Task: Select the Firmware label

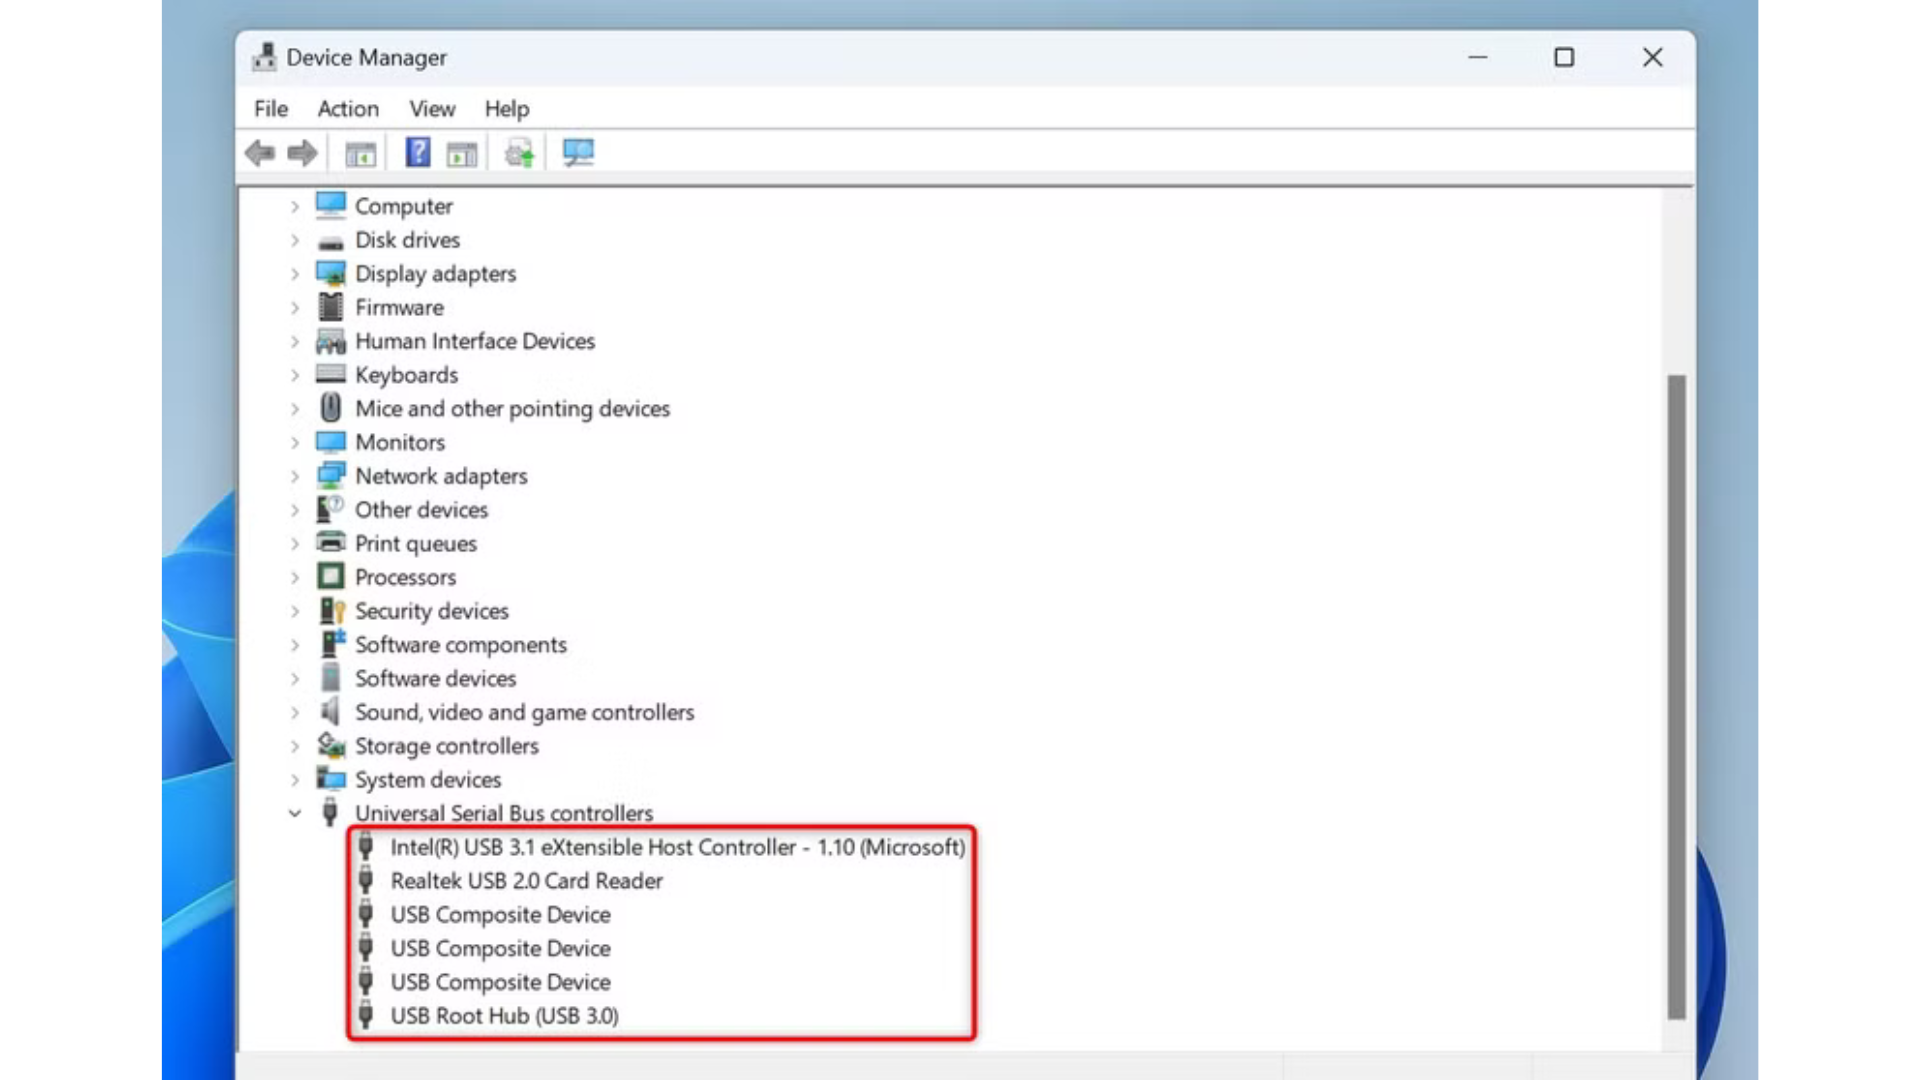Action: tap(399, 307)
